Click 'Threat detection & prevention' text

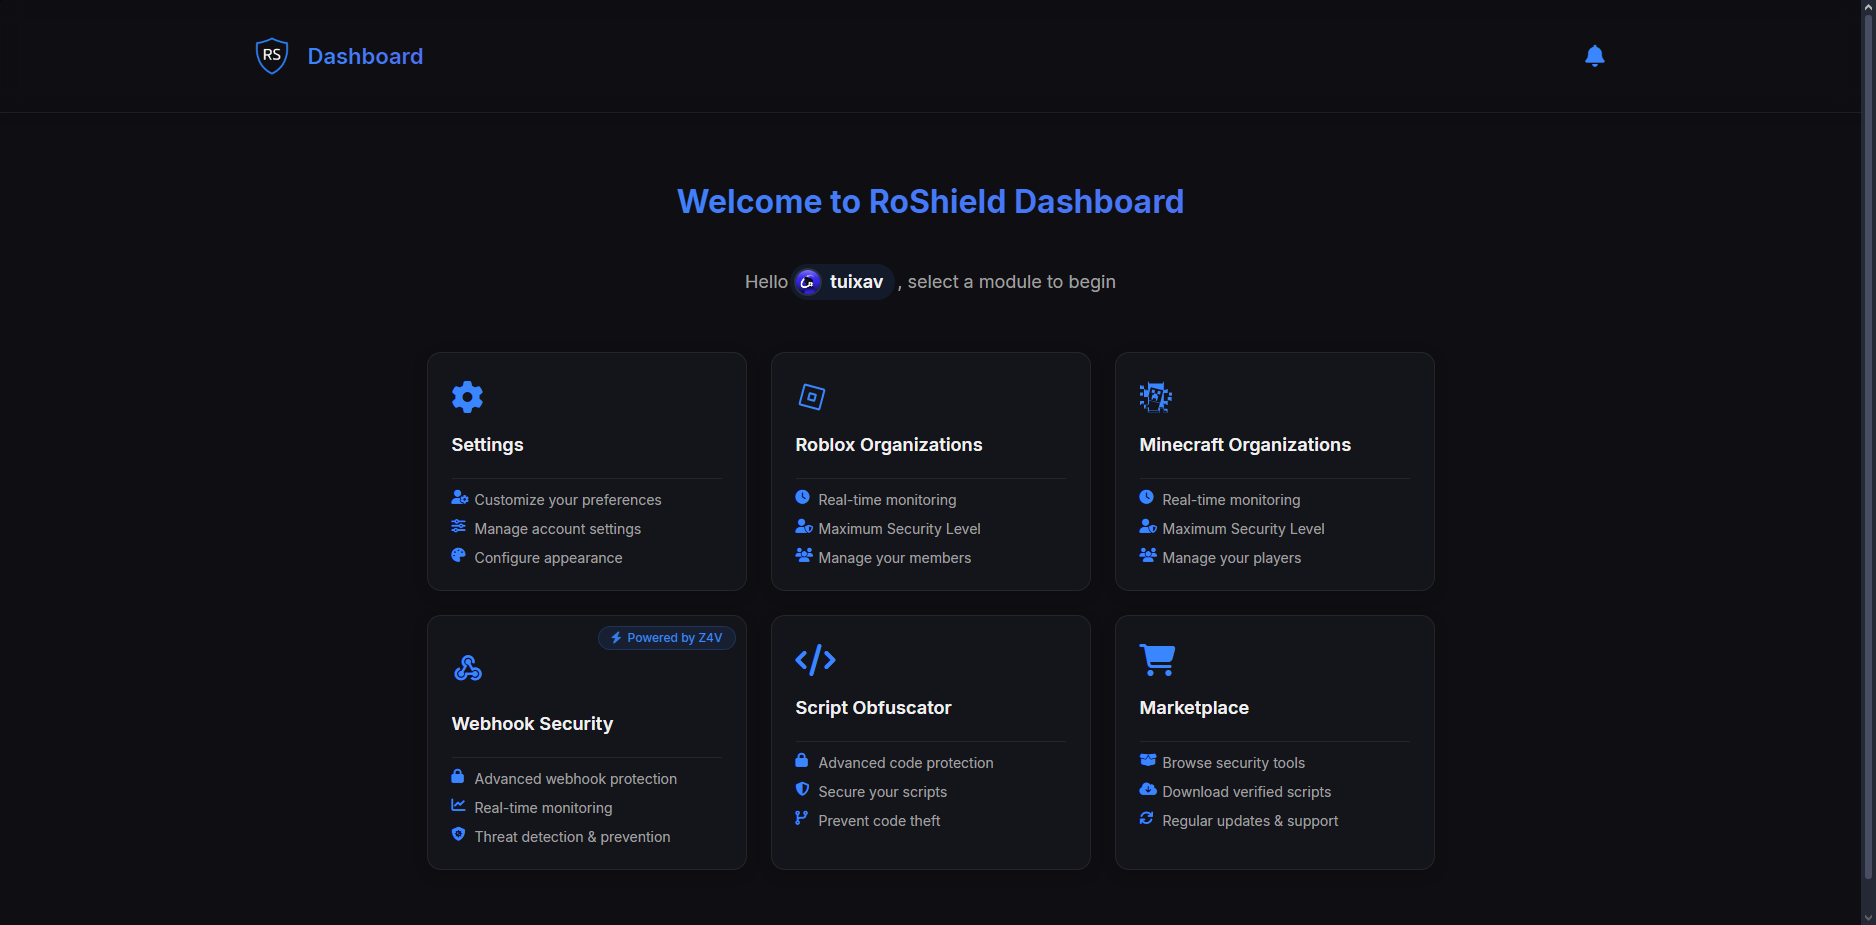[572, 837]
